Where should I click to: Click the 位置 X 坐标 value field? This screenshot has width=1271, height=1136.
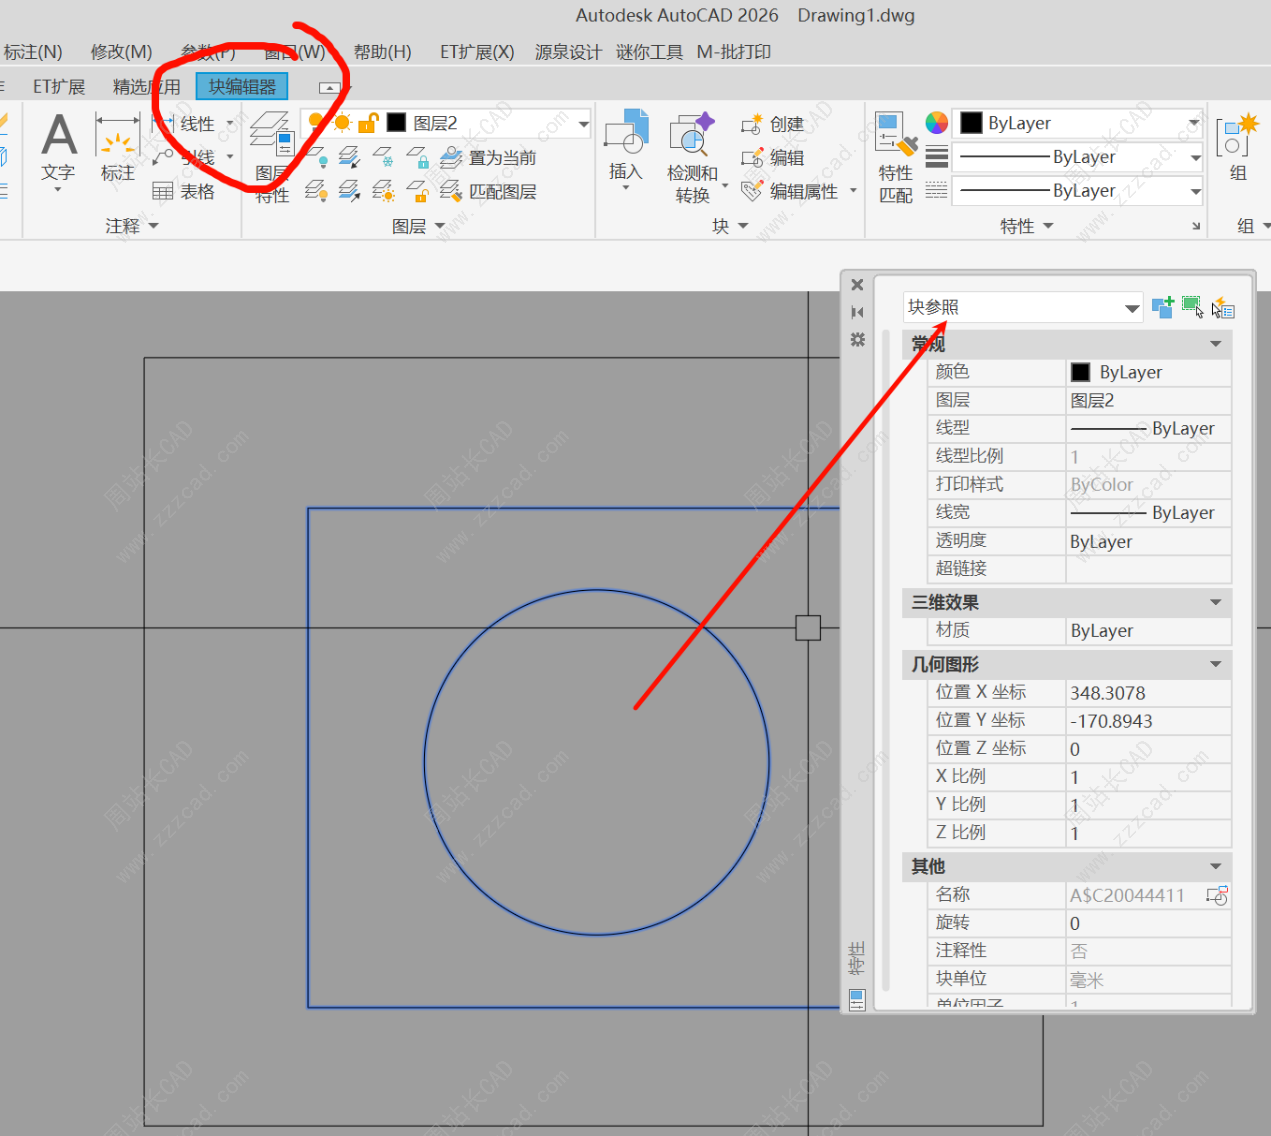point(1148,693)
